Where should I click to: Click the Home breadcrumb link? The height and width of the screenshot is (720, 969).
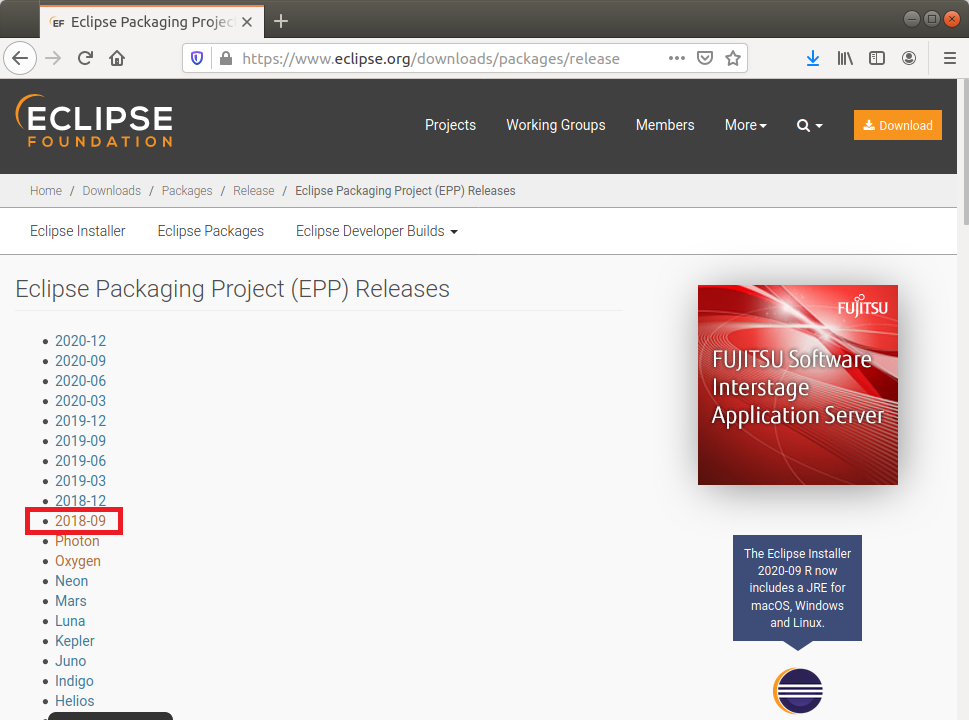pos(46,190)
